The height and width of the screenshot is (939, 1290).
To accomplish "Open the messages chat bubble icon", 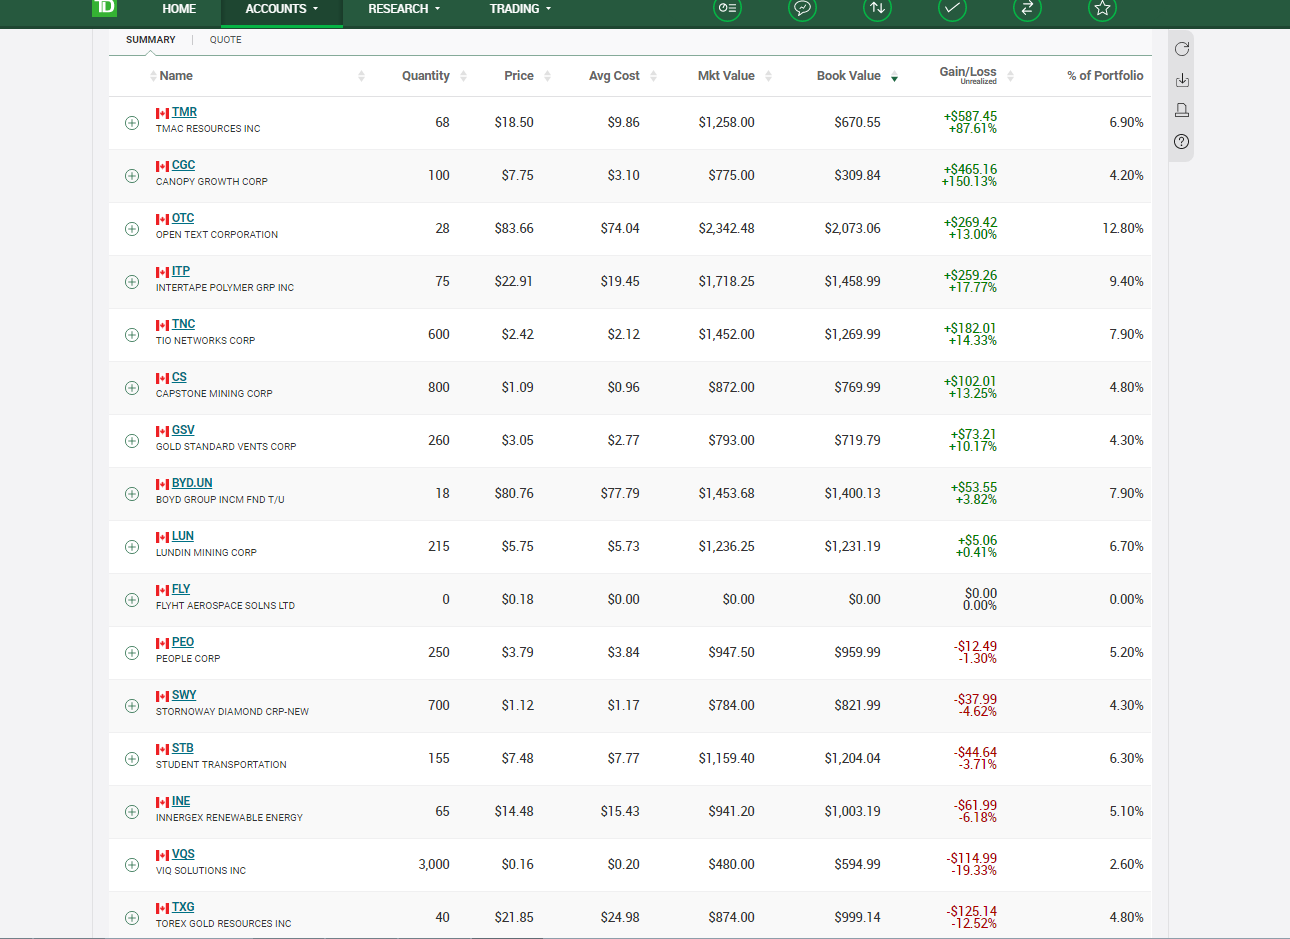I will [802, 10].
